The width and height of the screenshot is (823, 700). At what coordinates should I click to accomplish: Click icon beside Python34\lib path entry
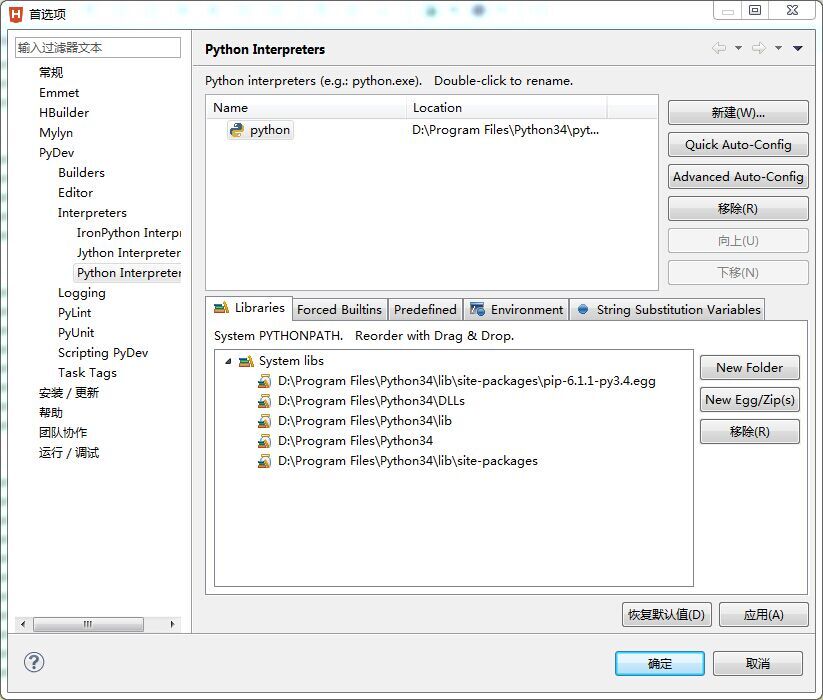(265, 421)
